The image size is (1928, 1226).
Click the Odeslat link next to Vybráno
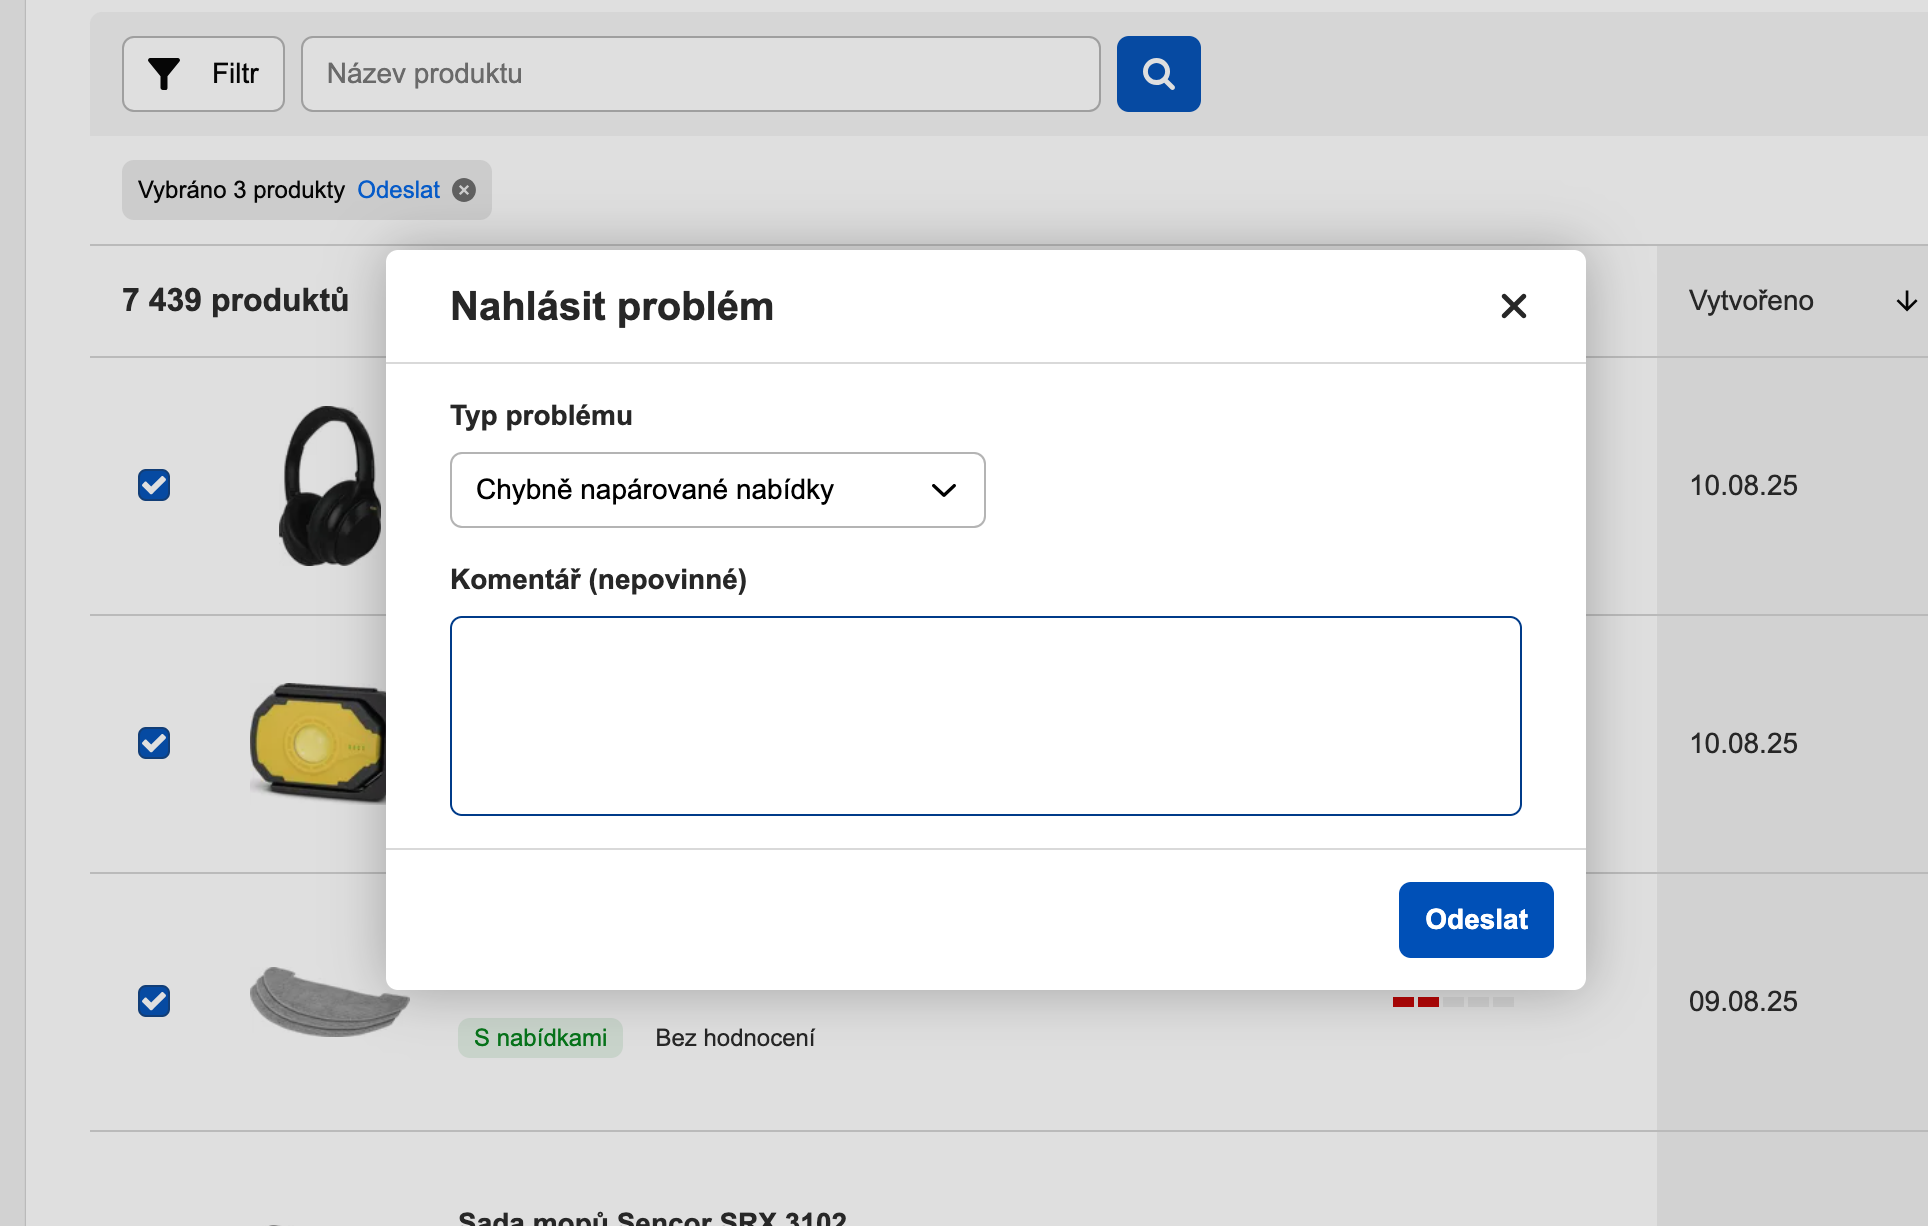point(398,190)
